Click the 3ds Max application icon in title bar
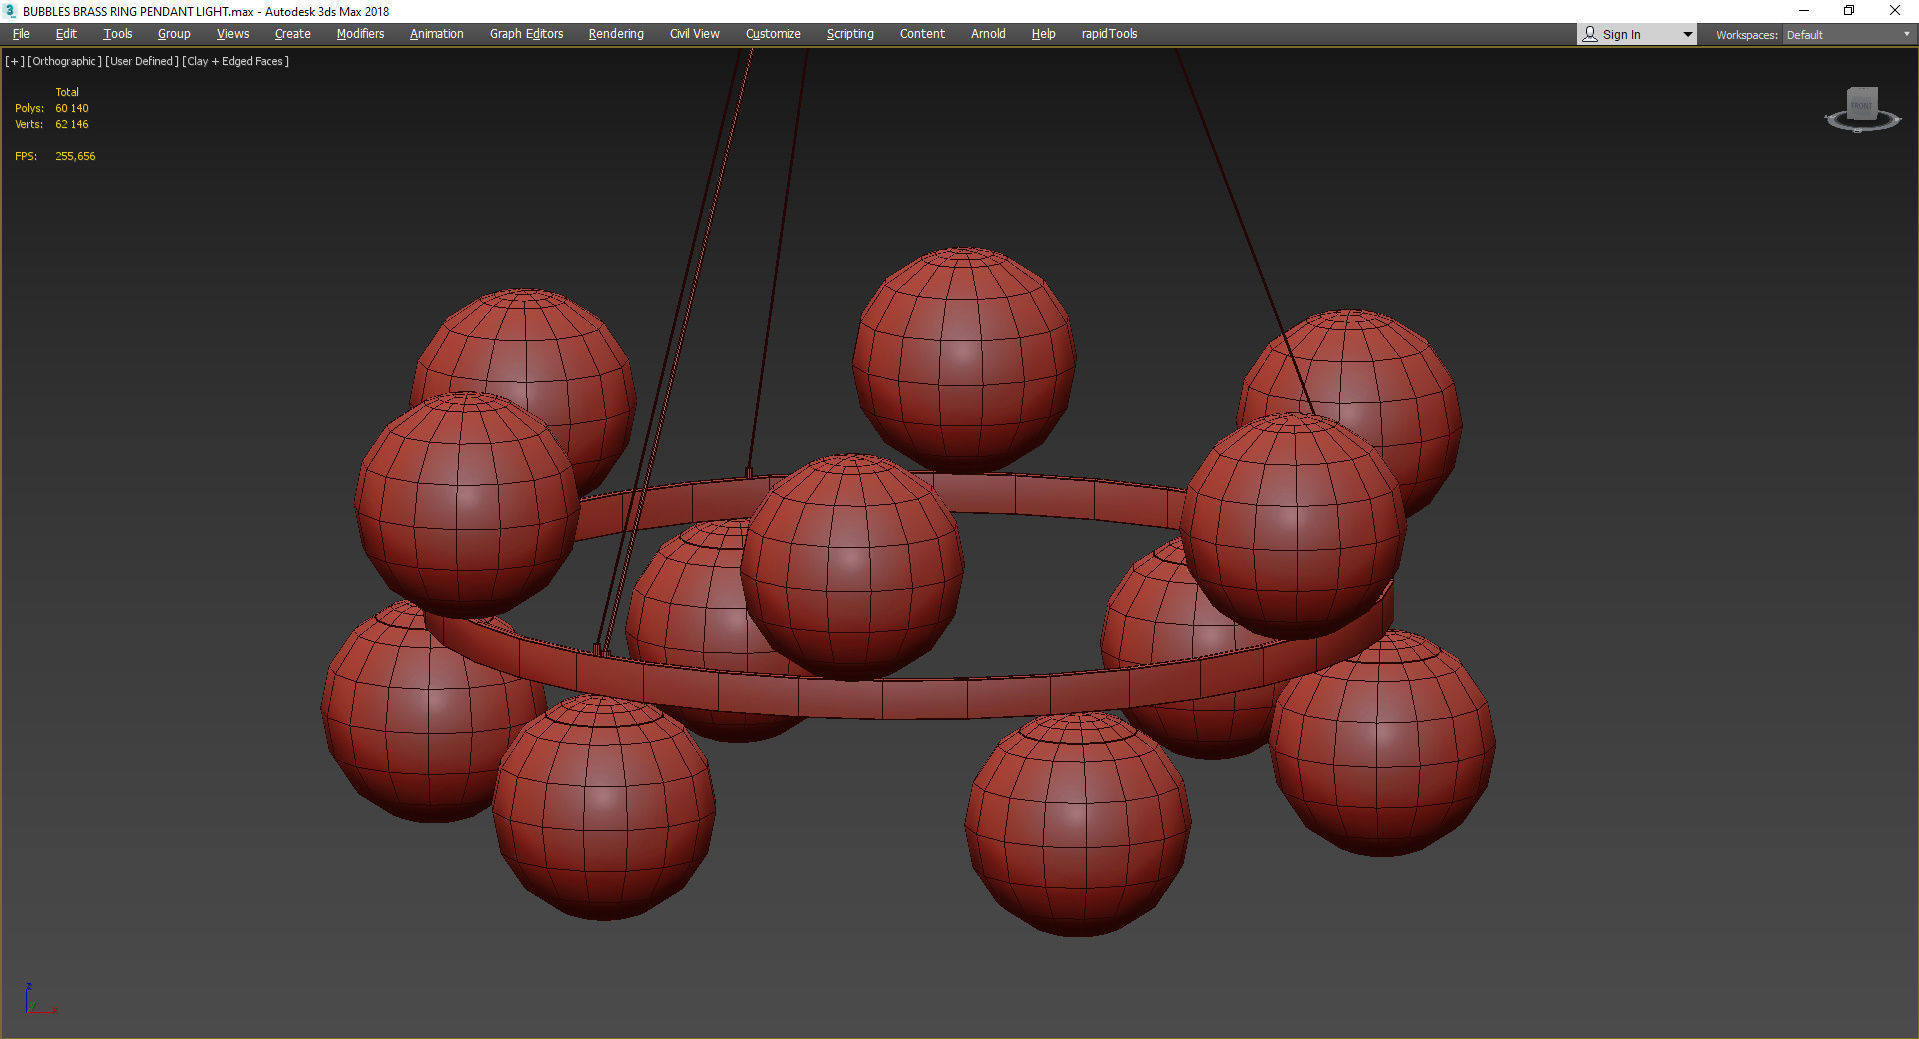Image resolution: width=1919 pixels, height=1039 pixels. tap(10, 11)
